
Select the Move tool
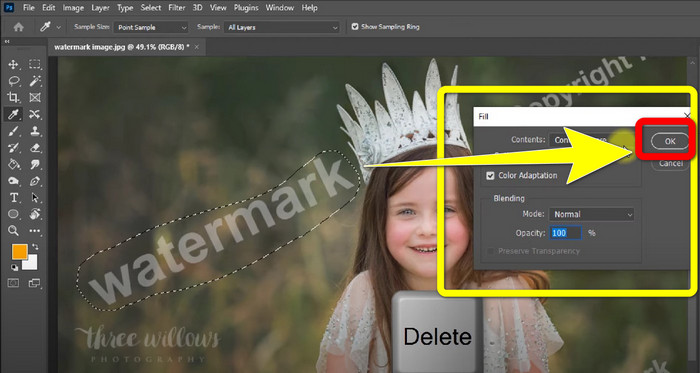tap(13, 65)
